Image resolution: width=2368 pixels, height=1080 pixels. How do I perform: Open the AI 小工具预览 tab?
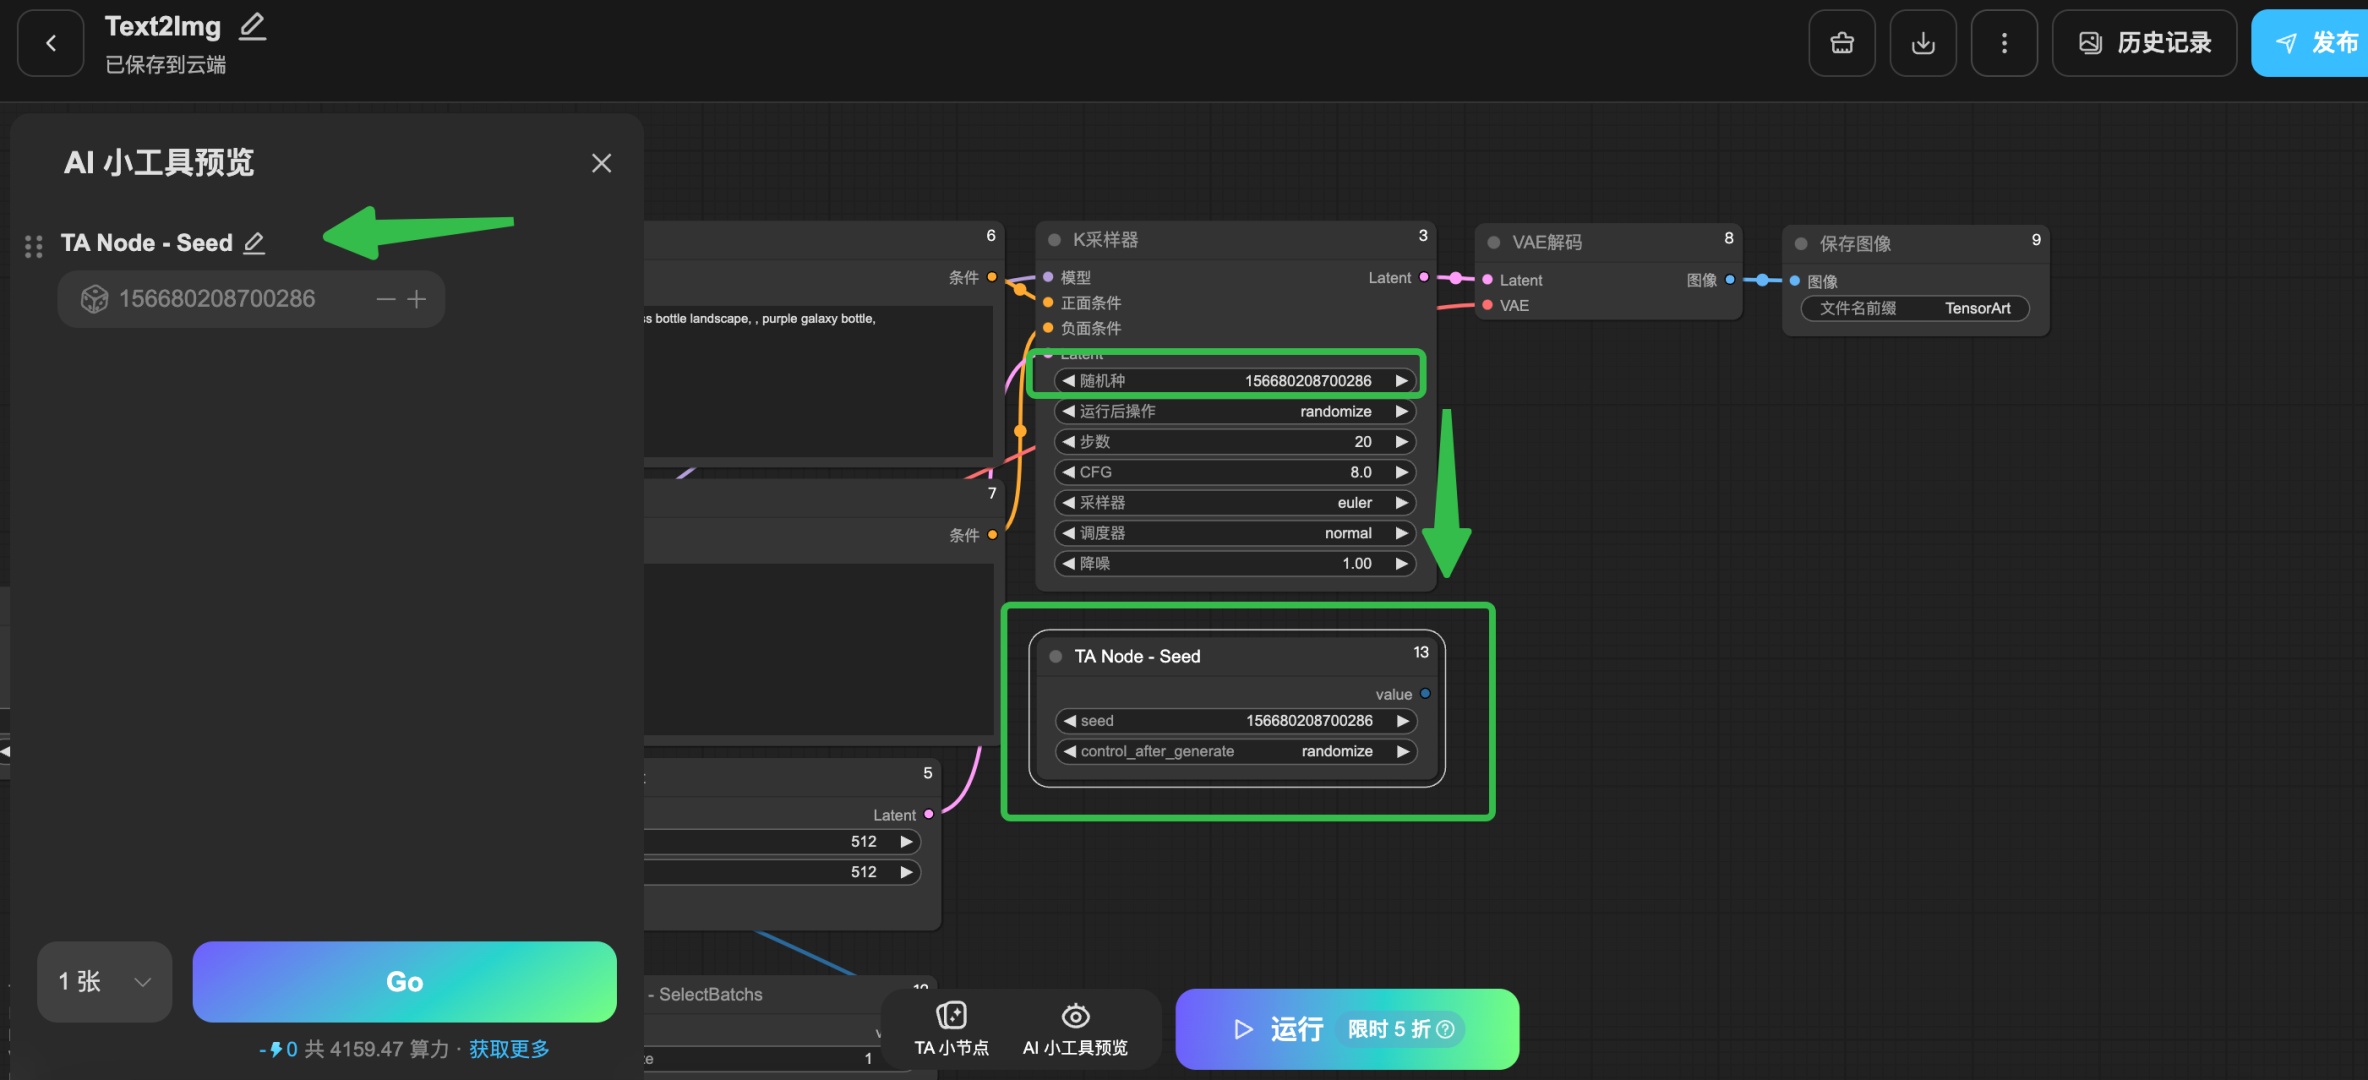[1075, 1029]
